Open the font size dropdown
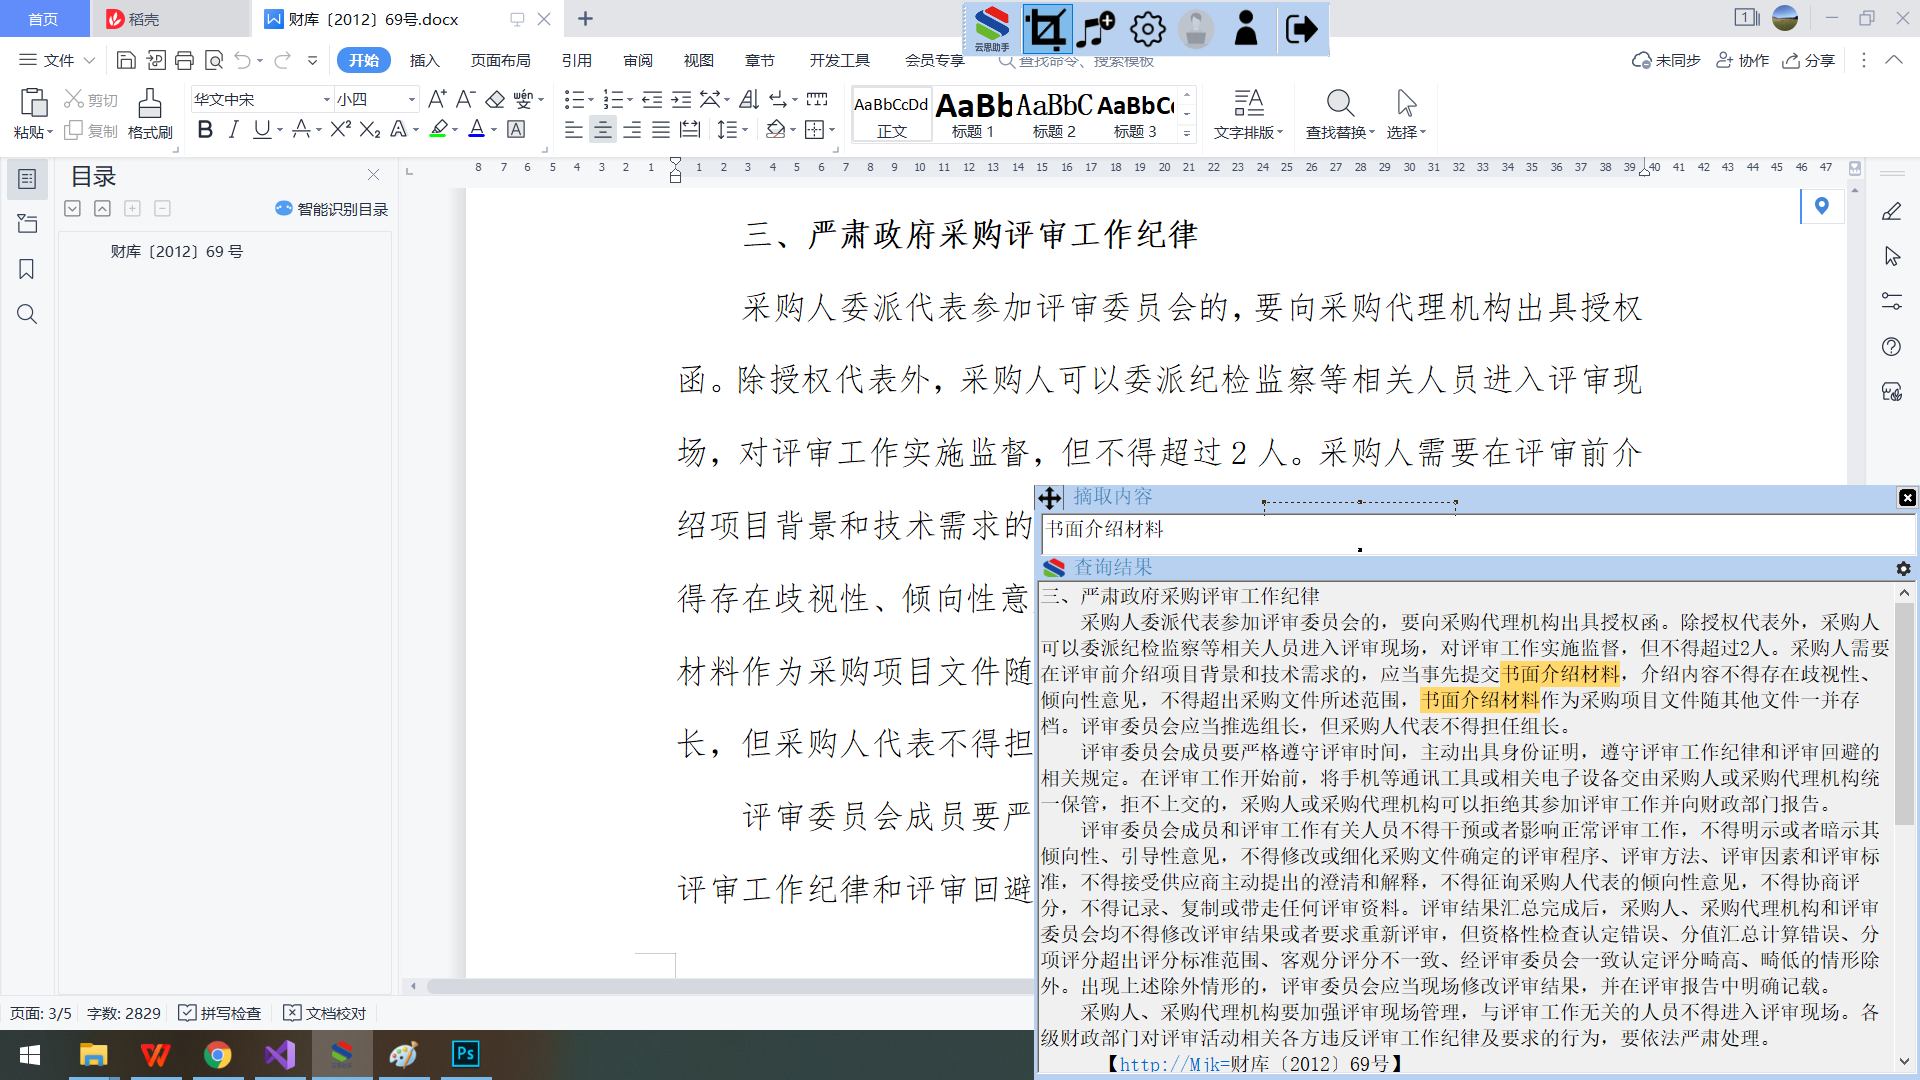 point(411,99)
